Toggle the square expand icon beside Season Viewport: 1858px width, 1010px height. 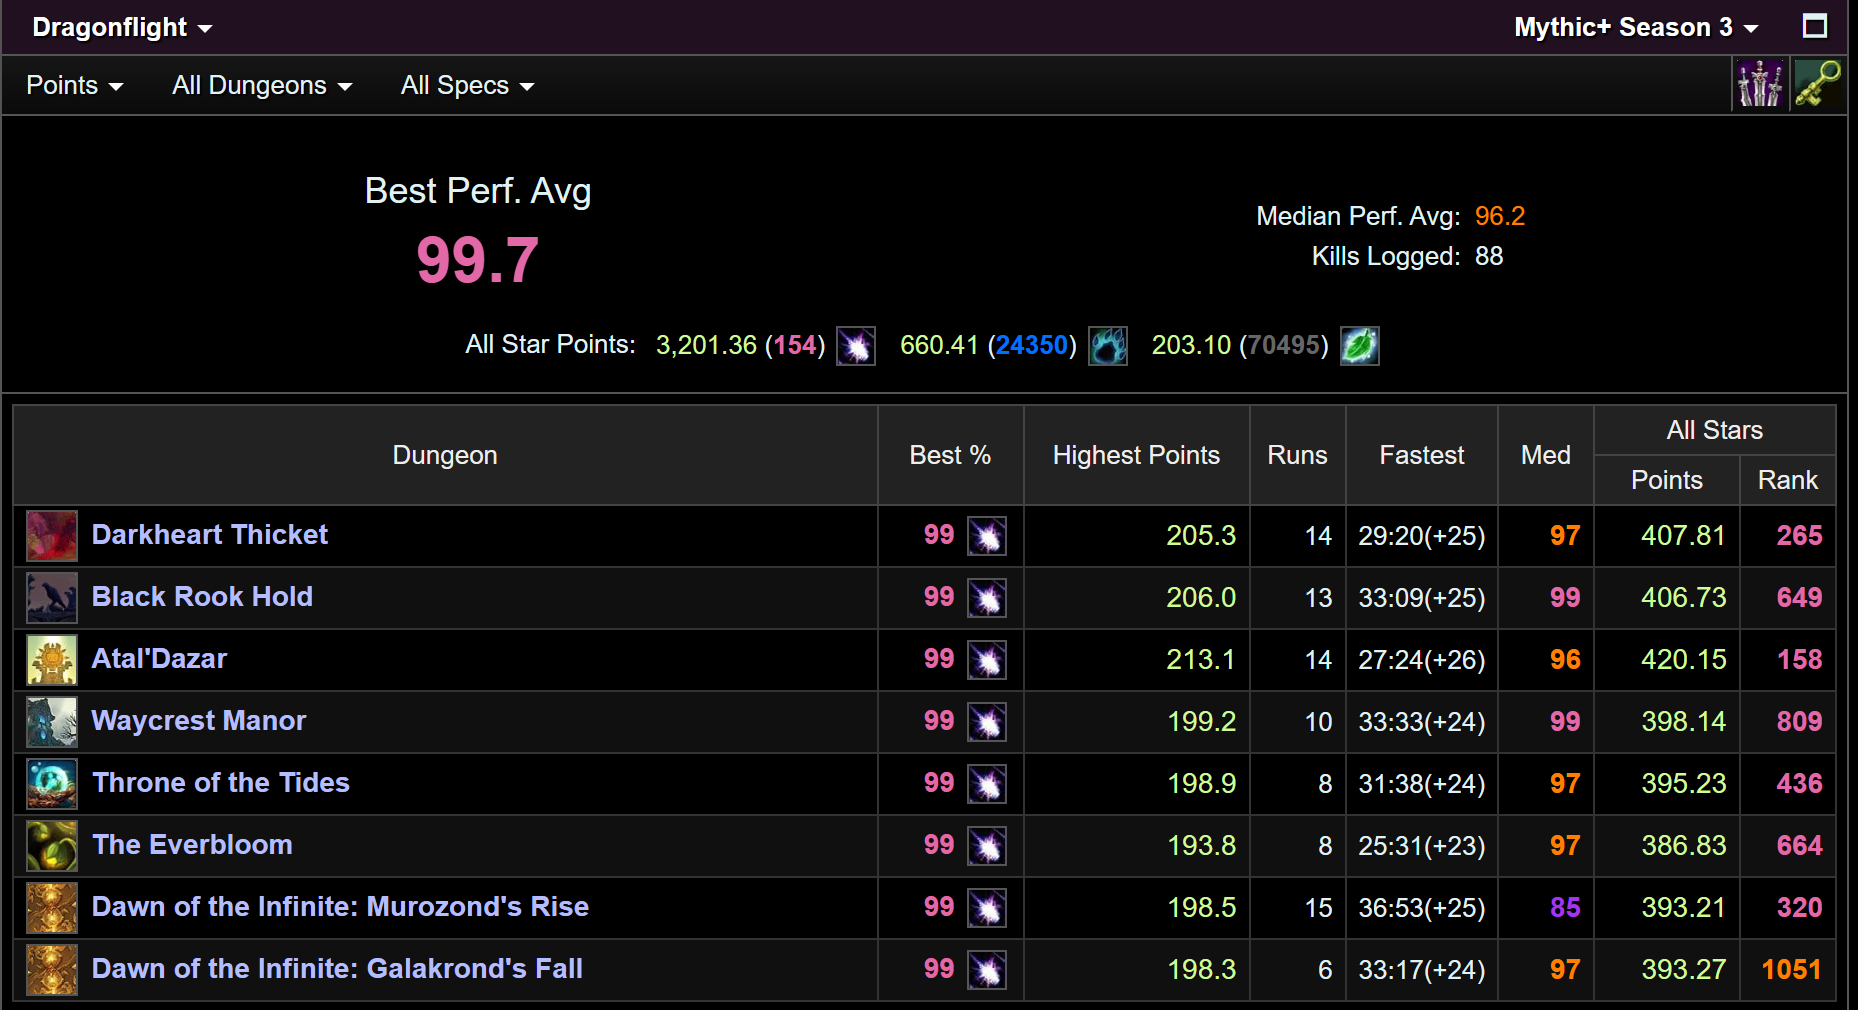click(x=1814, y=26)
